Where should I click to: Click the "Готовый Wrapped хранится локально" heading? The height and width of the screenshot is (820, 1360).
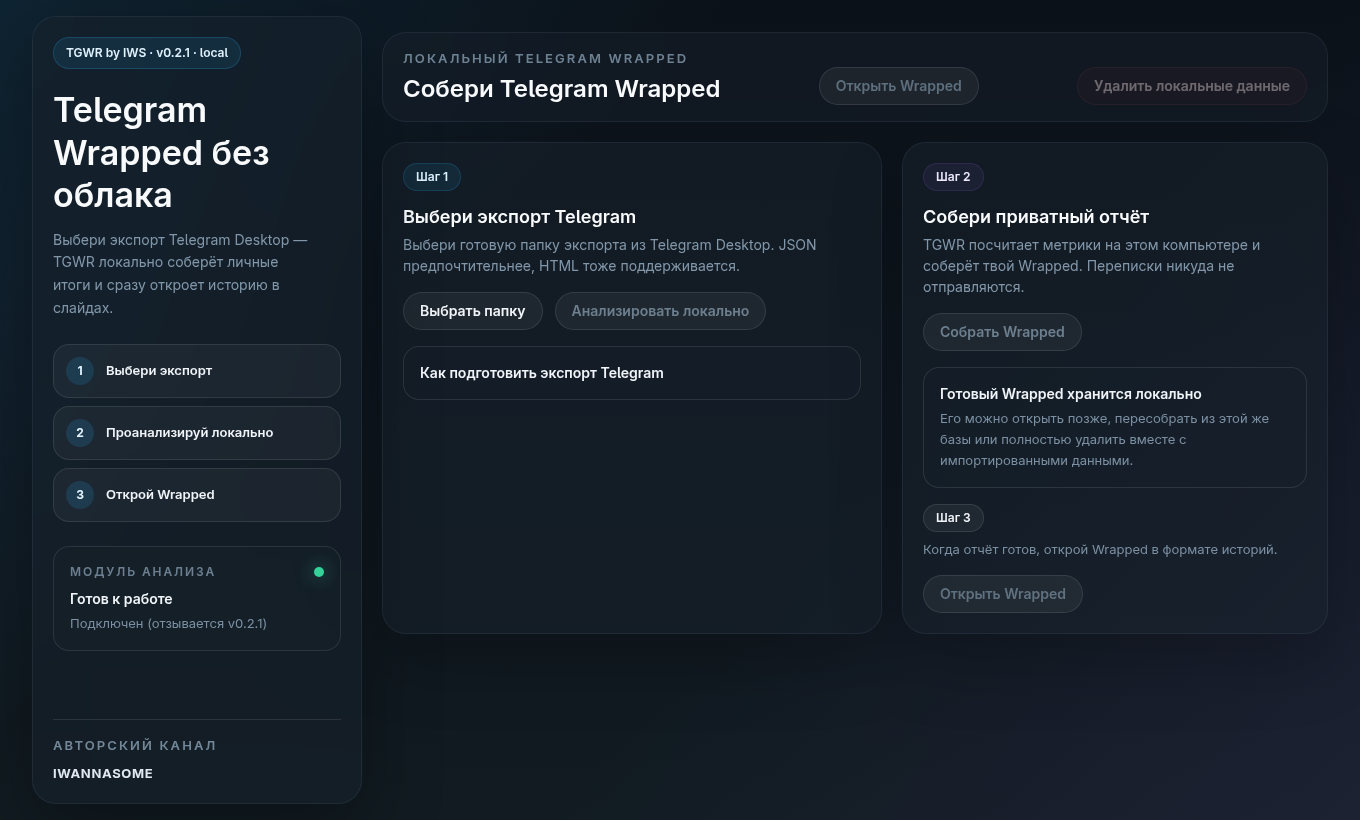point(1071,394)
